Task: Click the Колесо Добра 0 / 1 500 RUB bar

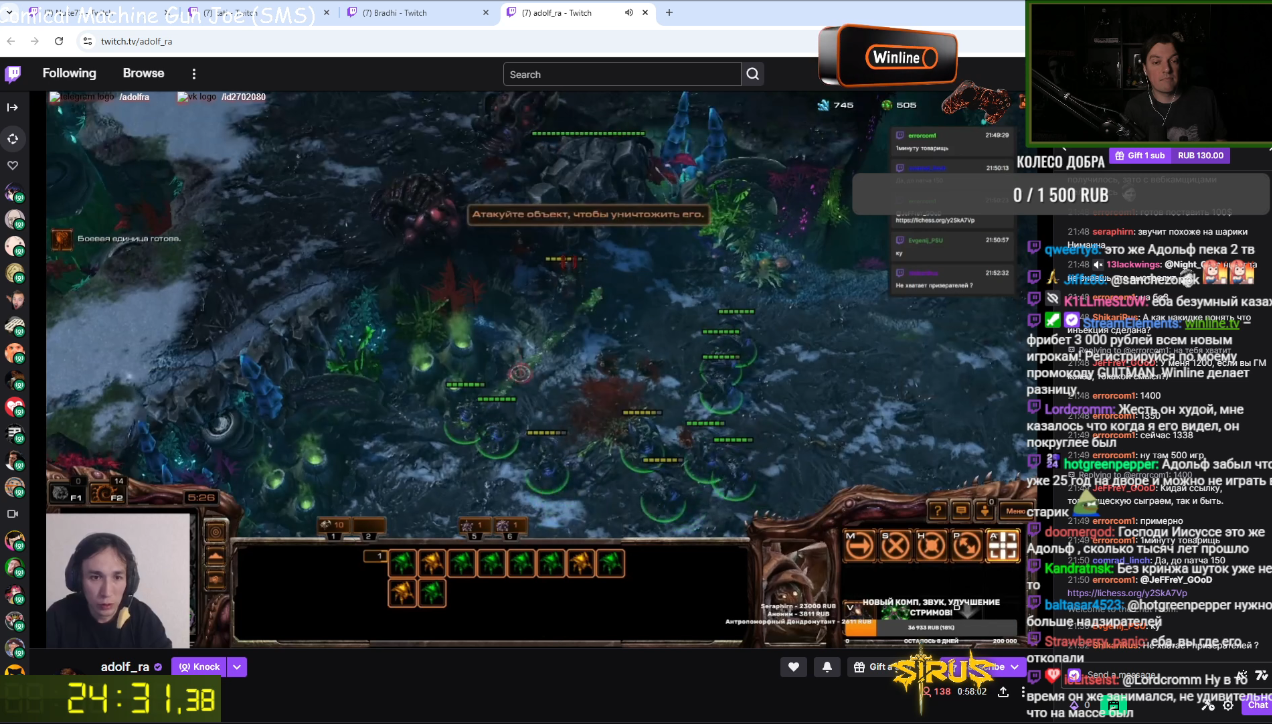Action: point(1060,195)
